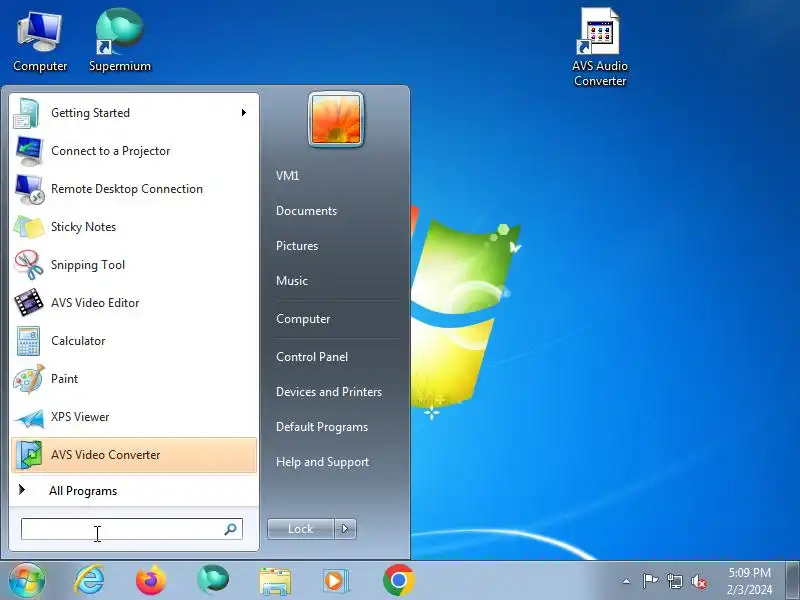Image resolution: width=800 pixels, height=600 pixels.
Task: Click the Snipping Tool scissors icon
Action: pyautogui.click(x=29, y=265)
